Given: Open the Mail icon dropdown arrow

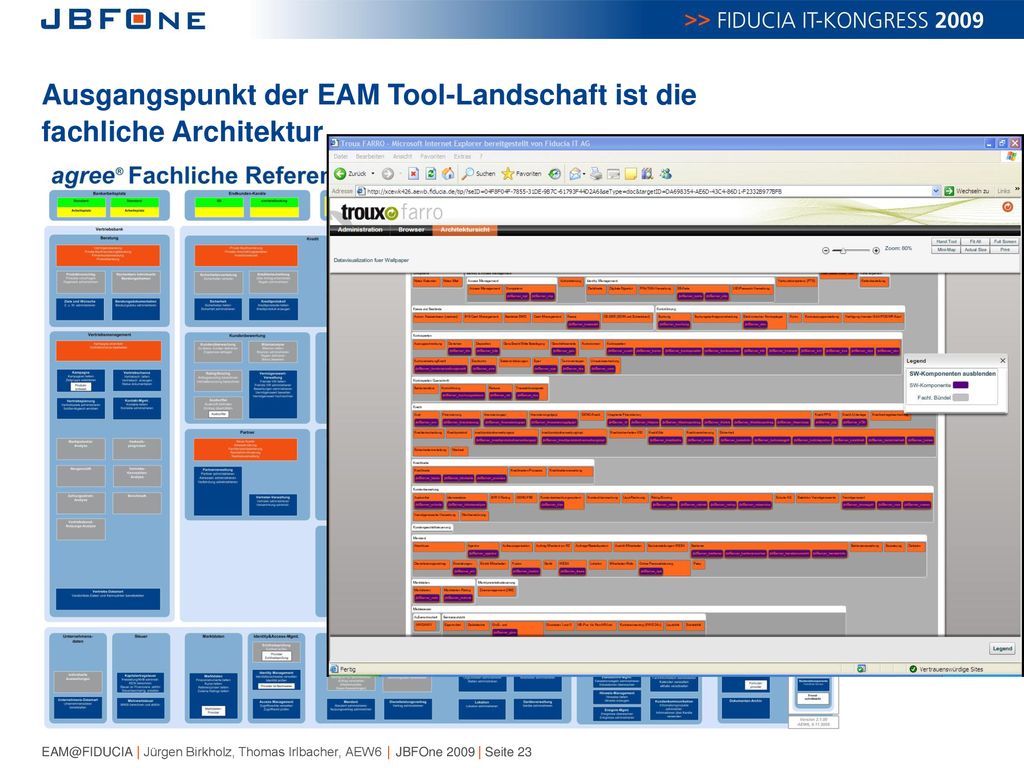Looking at the screenshot, I should [x=584, y=174].
